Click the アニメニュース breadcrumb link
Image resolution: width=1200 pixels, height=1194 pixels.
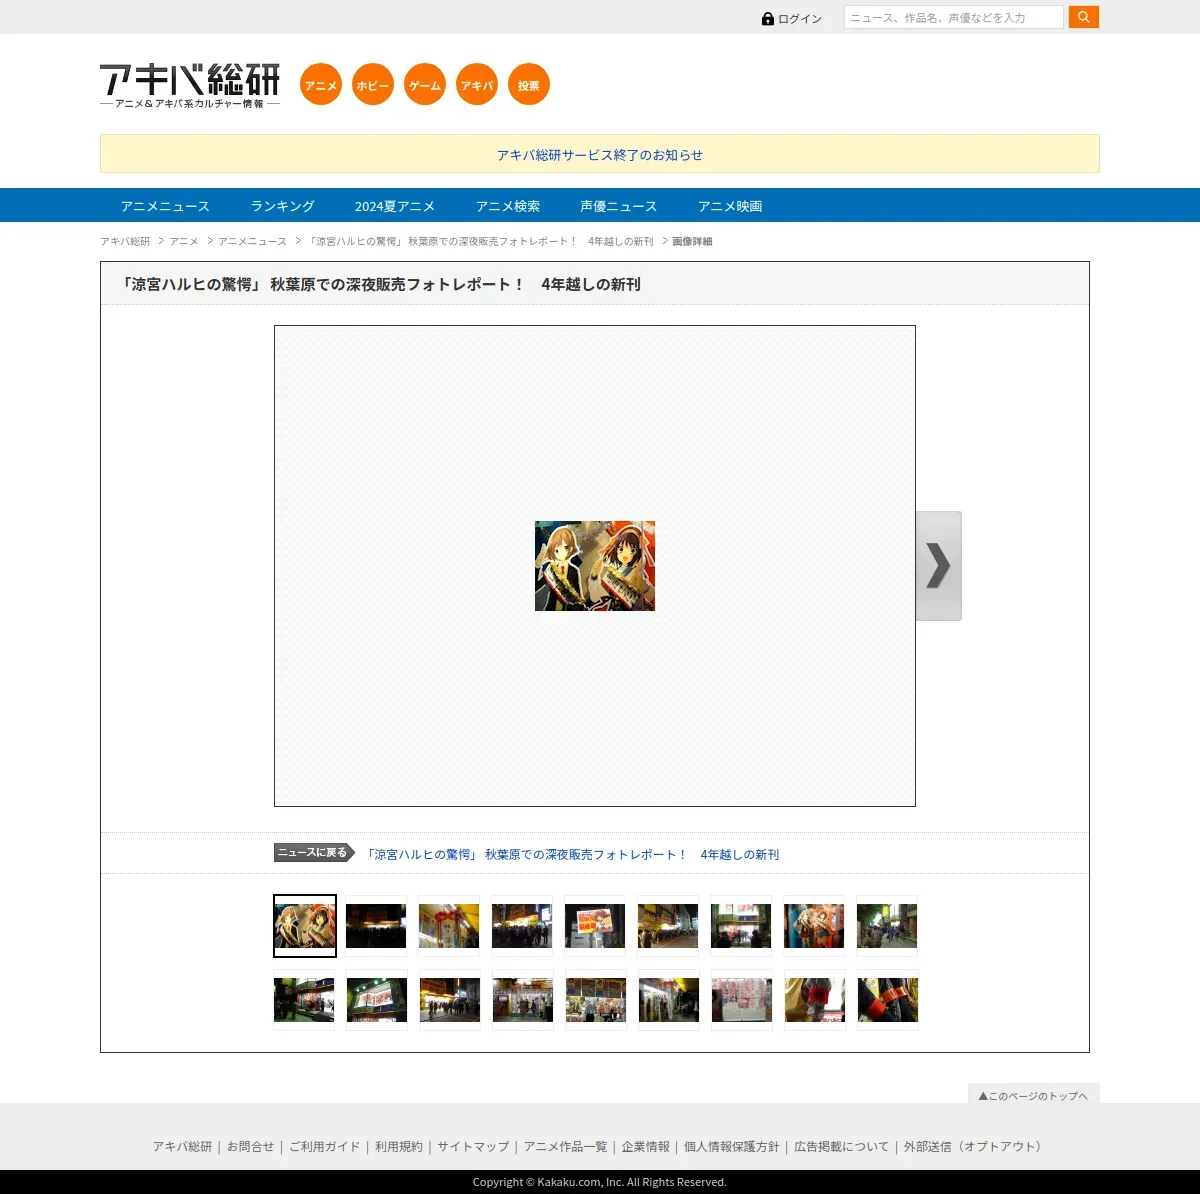[x=252, y=241]
